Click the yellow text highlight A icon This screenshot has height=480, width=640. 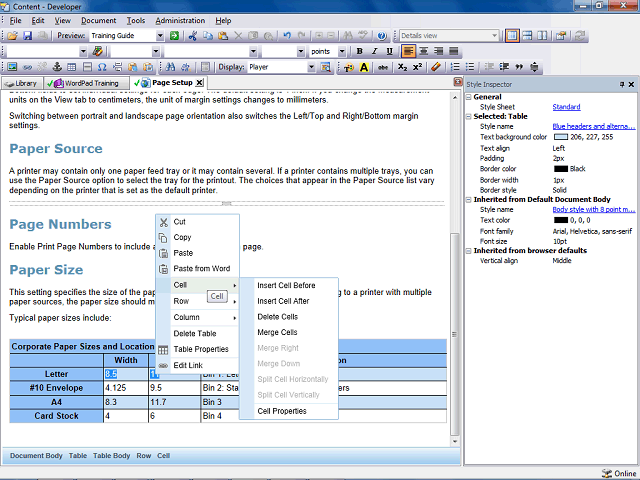point(364,67)
